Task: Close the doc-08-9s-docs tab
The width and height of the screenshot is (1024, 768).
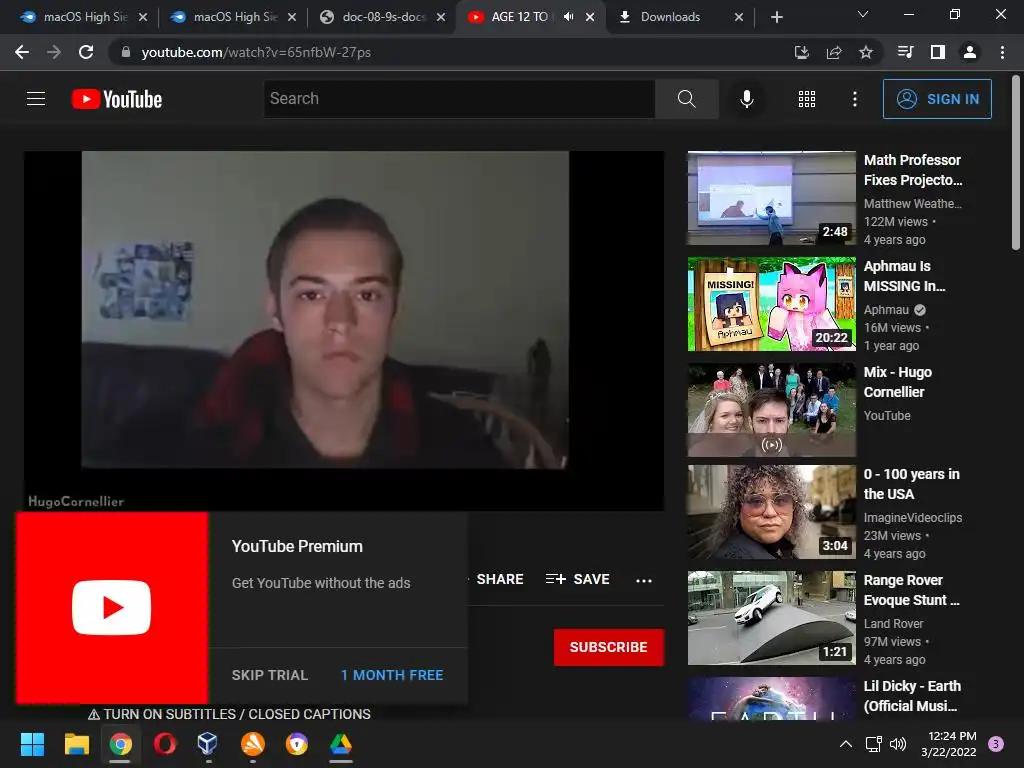Action: (x=441, y=17)
